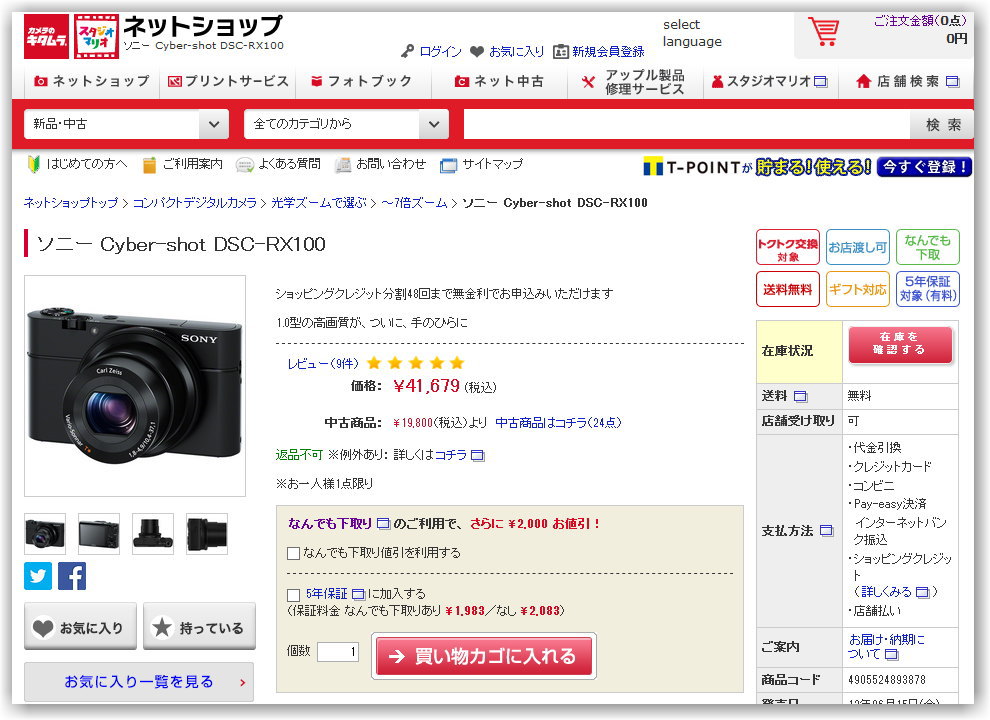Select third camera lens-extended thumbnail

tap(153, 534)
